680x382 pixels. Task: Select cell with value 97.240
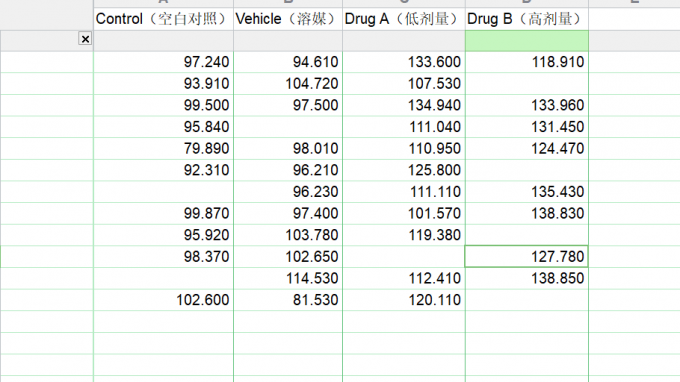(163, 62)
